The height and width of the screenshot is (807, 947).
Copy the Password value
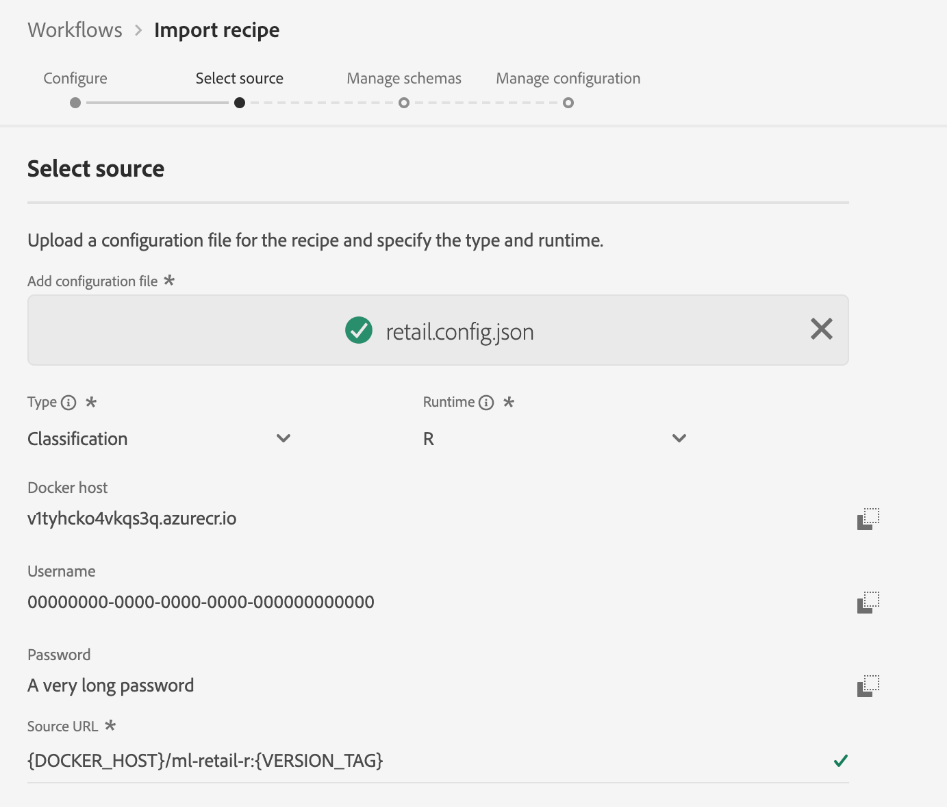point(868,686)
